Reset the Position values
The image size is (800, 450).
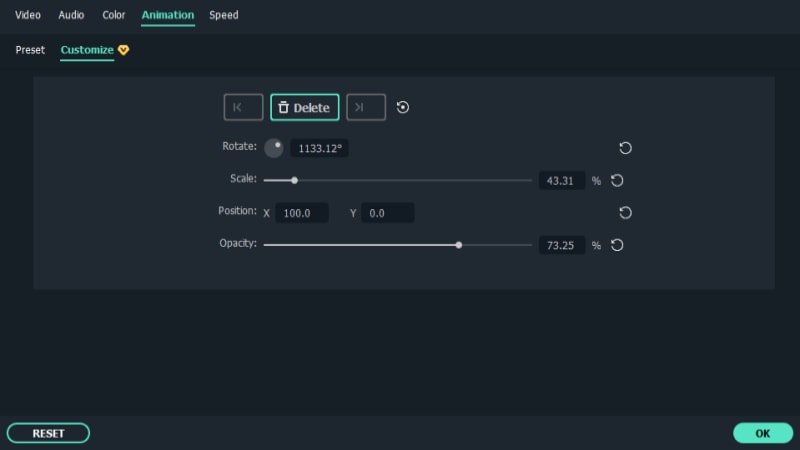click(x=625, y=213)
